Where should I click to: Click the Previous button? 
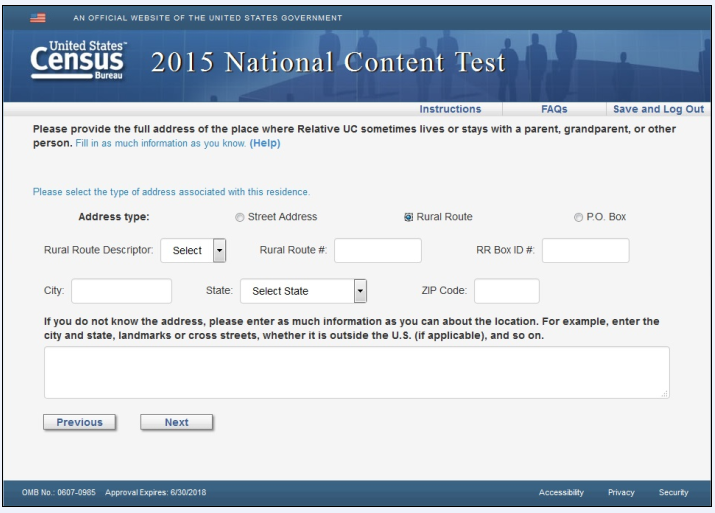click(x=79, y=422)
